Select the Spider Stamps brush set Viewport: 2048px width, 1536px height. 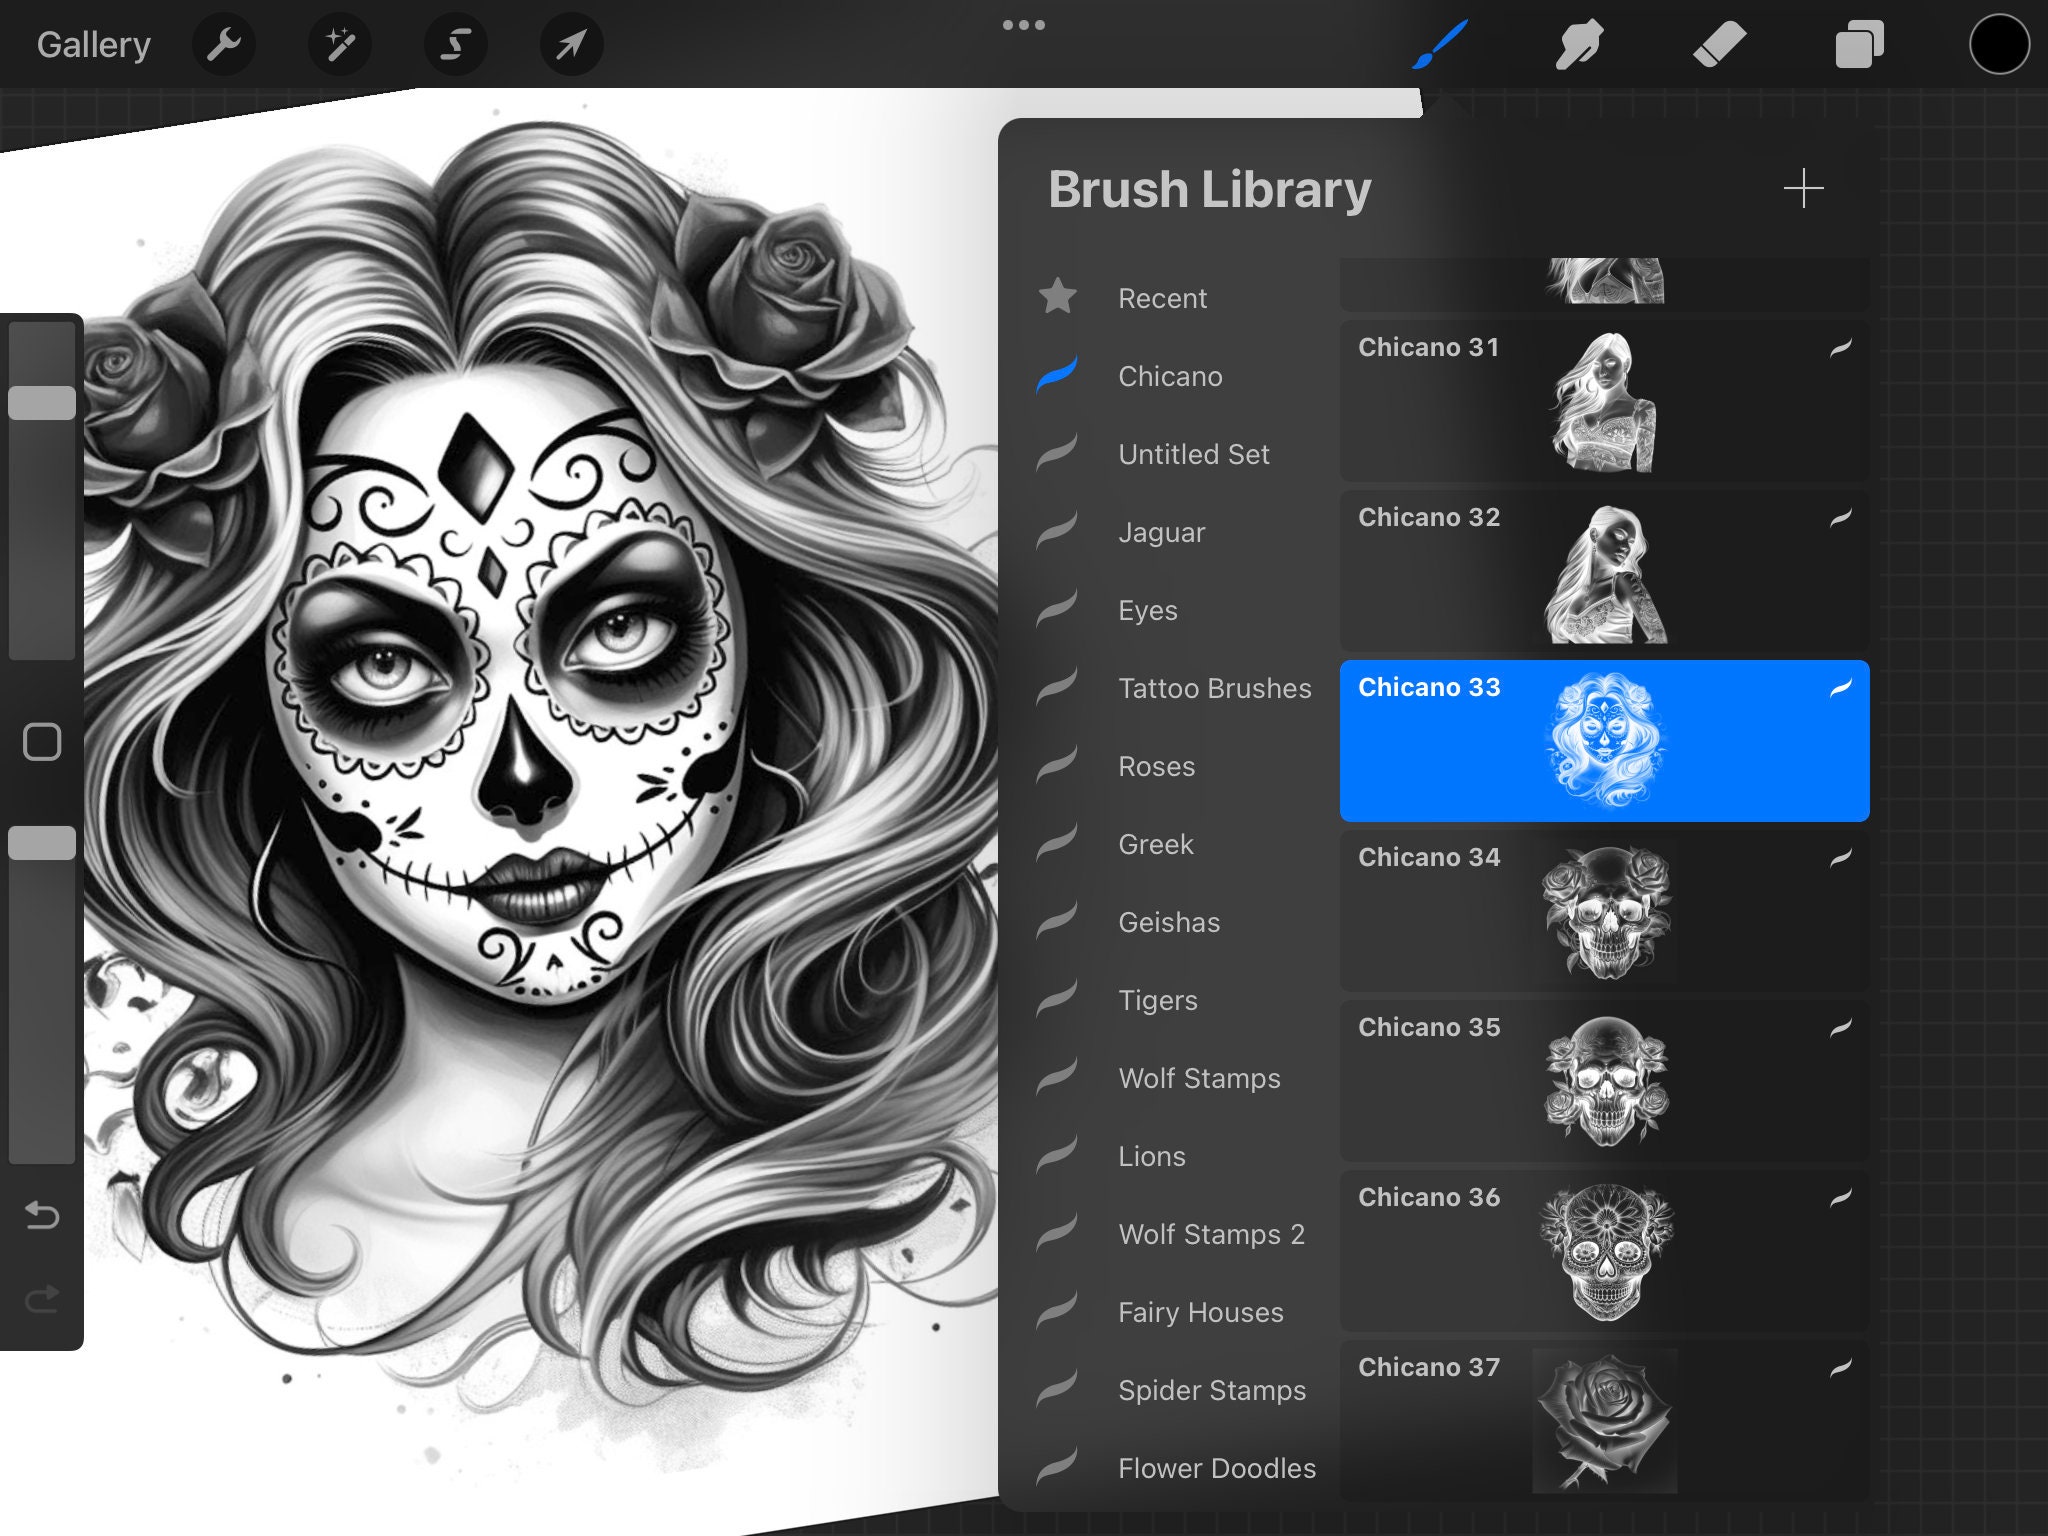[1212, 1390]
